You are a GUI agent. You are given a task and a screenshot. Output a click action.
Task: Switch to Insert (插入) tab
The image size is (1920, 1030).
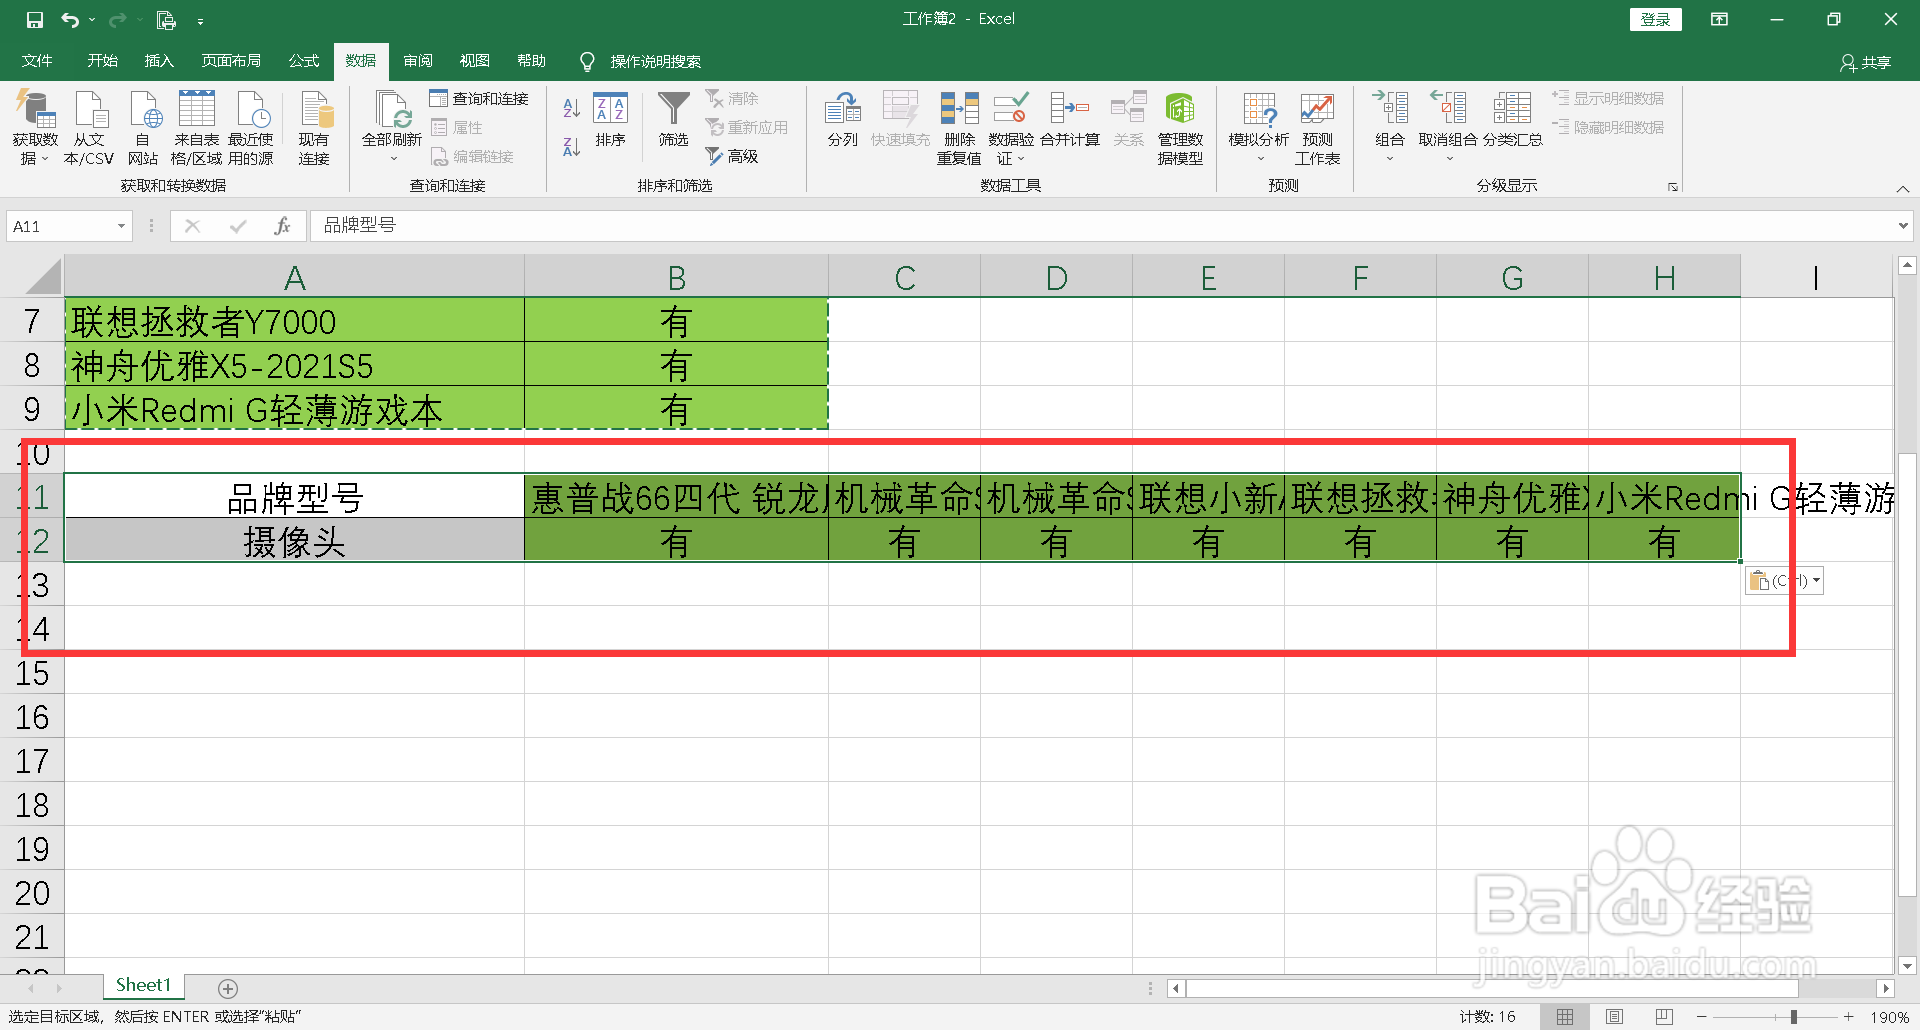coord(159,61)
